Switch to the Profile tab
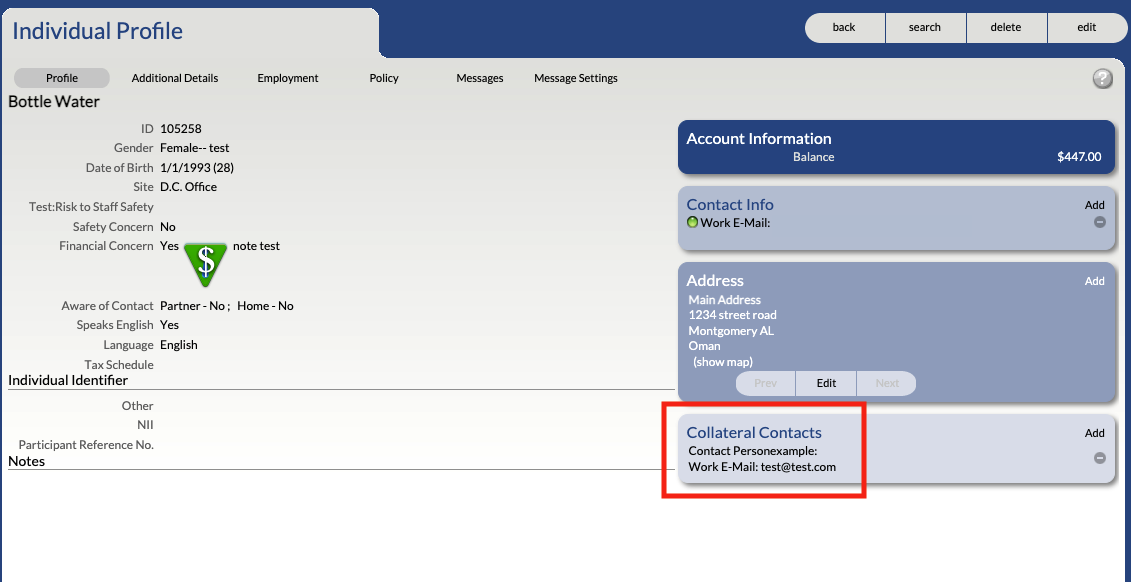The image size is (1131, 582). [x=62, y=78]
